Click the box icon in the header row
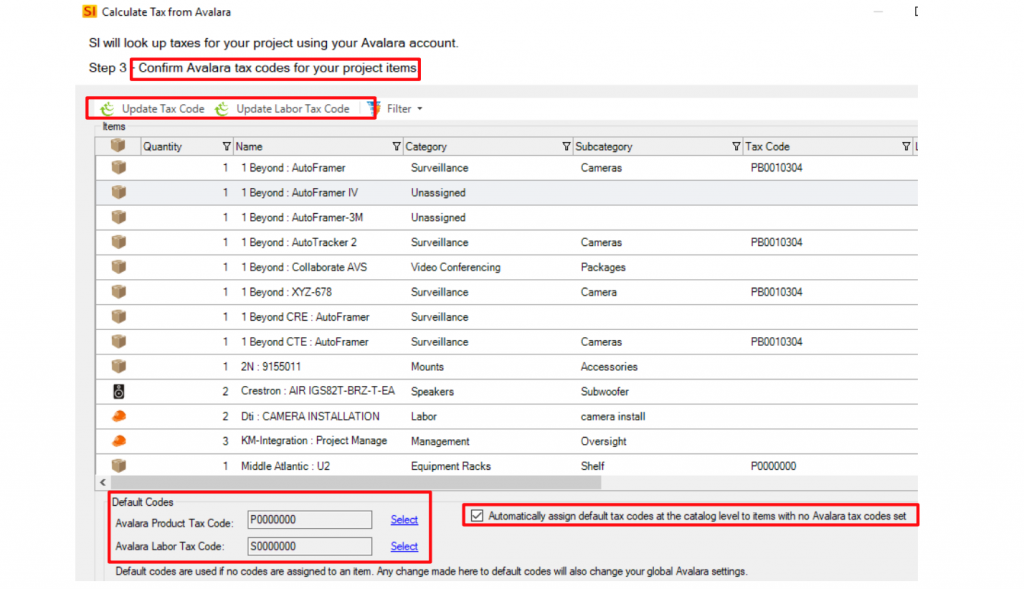Viewport: 1024px width, 589px height. tap(118, 145)
